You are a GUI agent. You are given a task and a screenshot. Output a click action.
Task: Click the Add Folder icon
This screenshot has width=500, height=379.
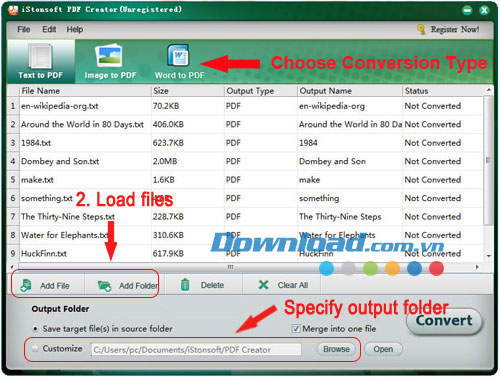click(x=104, y=286)
